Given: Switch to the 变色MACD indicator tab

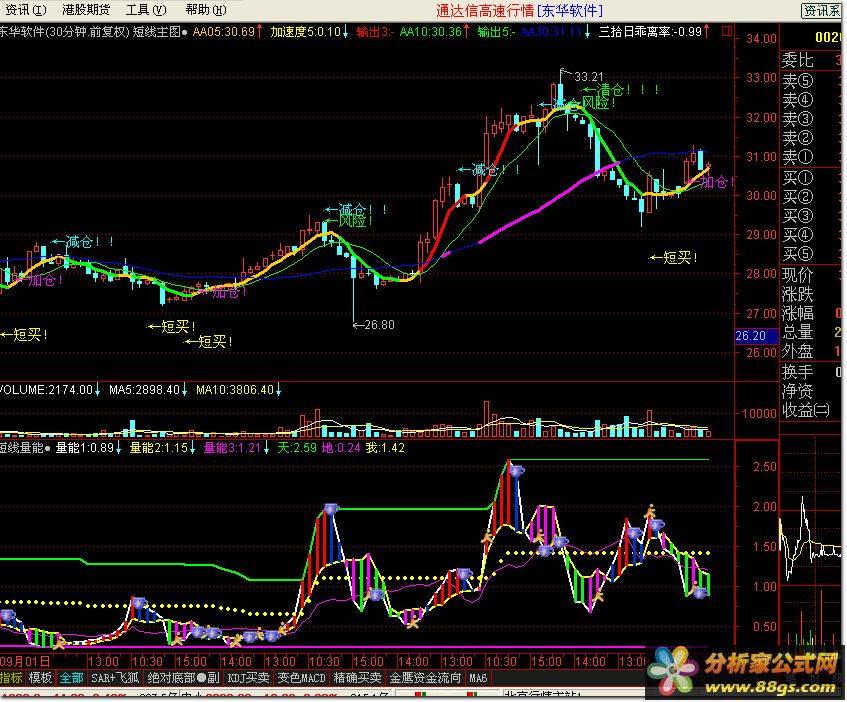Looking at the screenshot, I should tap(301, 678).
